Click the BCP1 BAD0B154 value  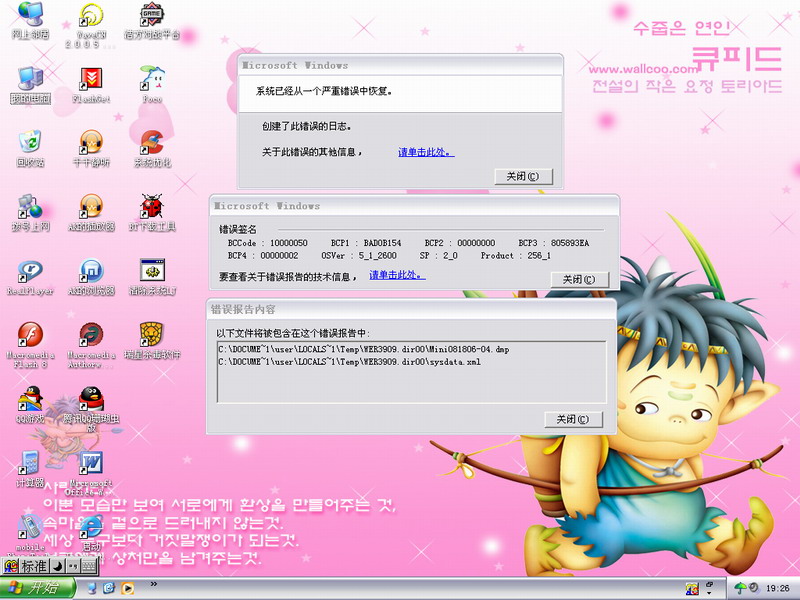point(383,243)
